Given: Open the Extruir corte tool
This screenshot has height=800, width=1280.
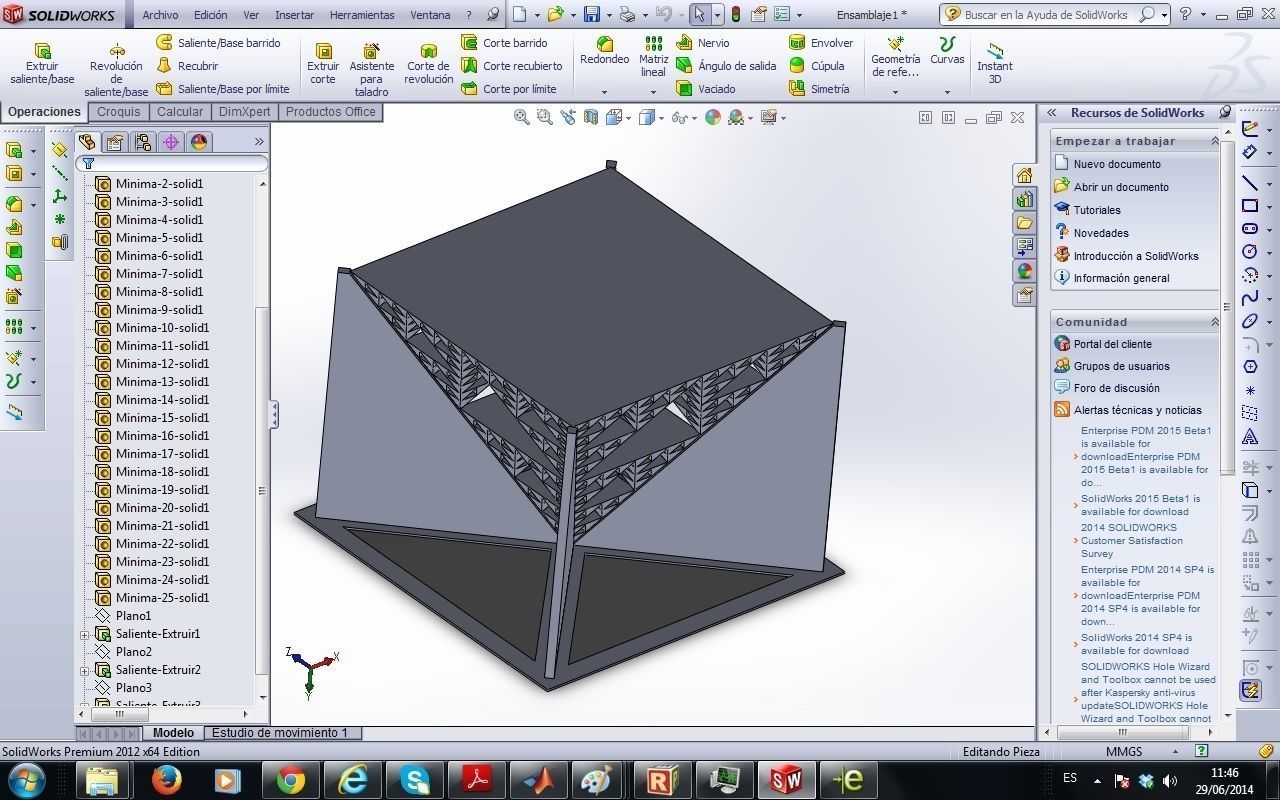Looking at the screenshot, I should tap(323, 64).
